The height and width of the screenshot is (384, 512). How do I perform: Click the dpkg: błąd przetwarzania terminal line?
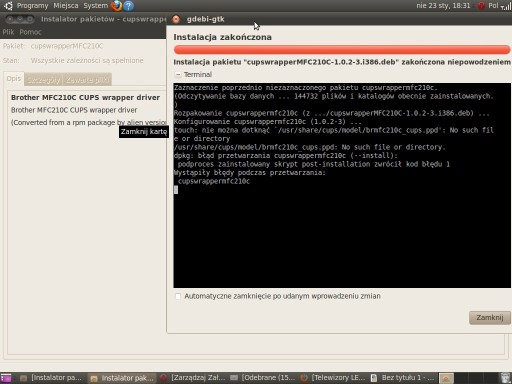(x=286, y=155)
